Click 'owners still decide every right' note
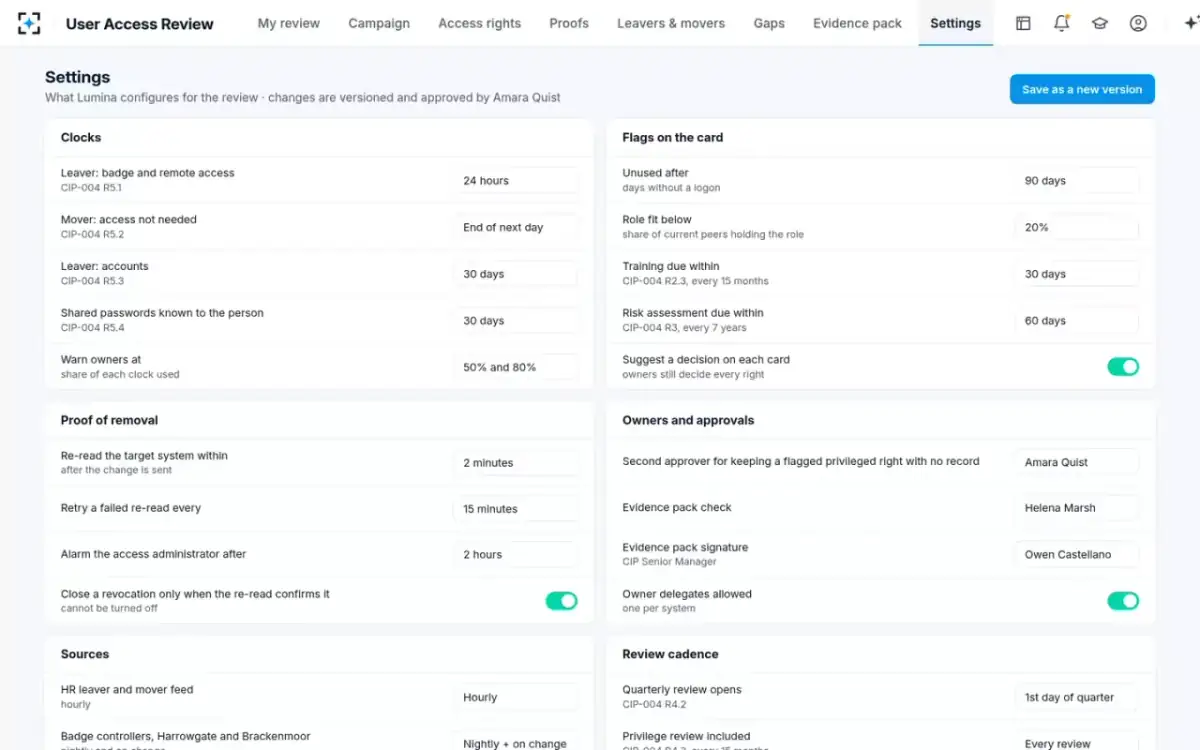The width and height of the screenshot is (1200, 750). coord(693,374)
